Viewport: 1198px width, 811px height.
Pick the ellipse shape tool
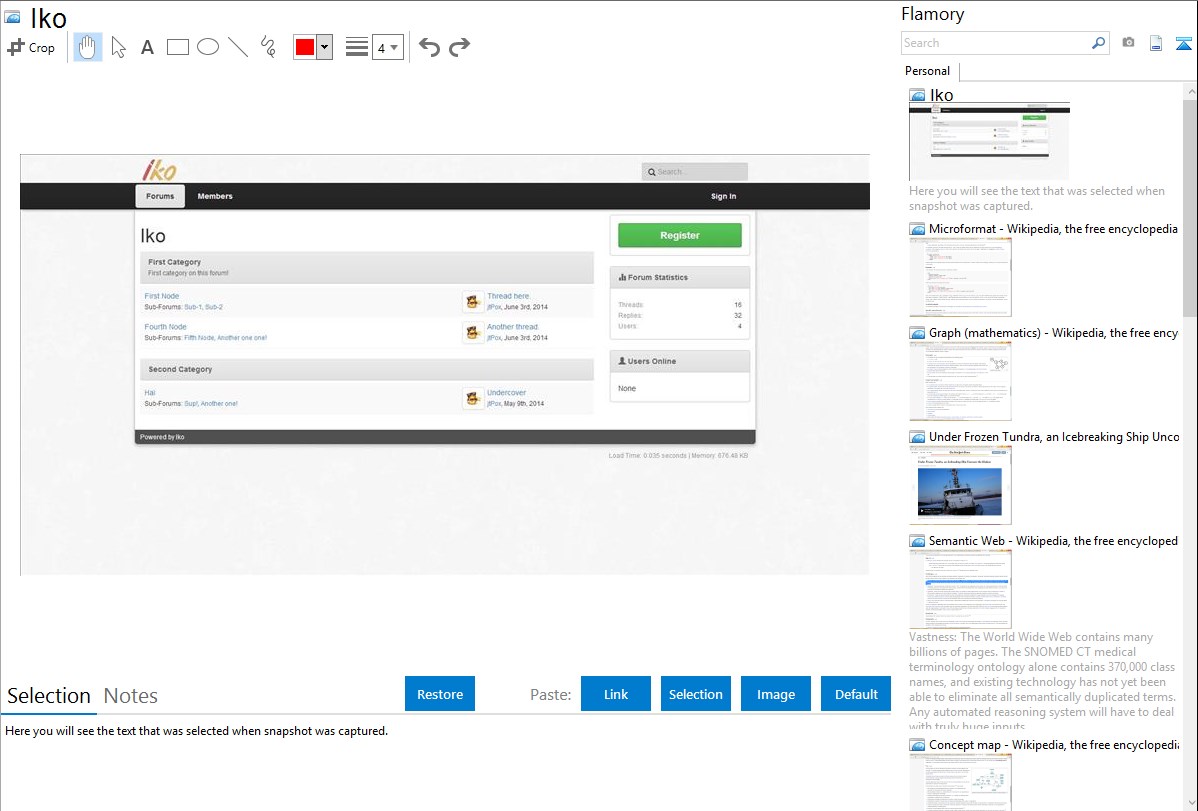pos(208,47)
